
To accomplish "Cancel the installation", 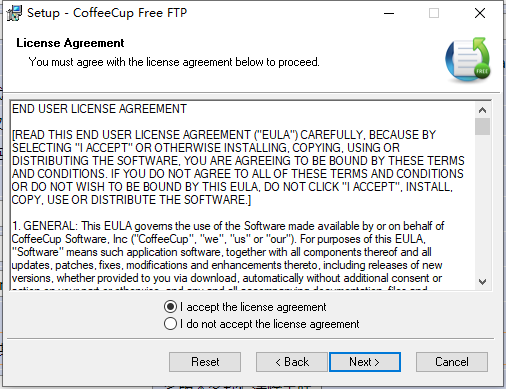I will click(452, 362).
